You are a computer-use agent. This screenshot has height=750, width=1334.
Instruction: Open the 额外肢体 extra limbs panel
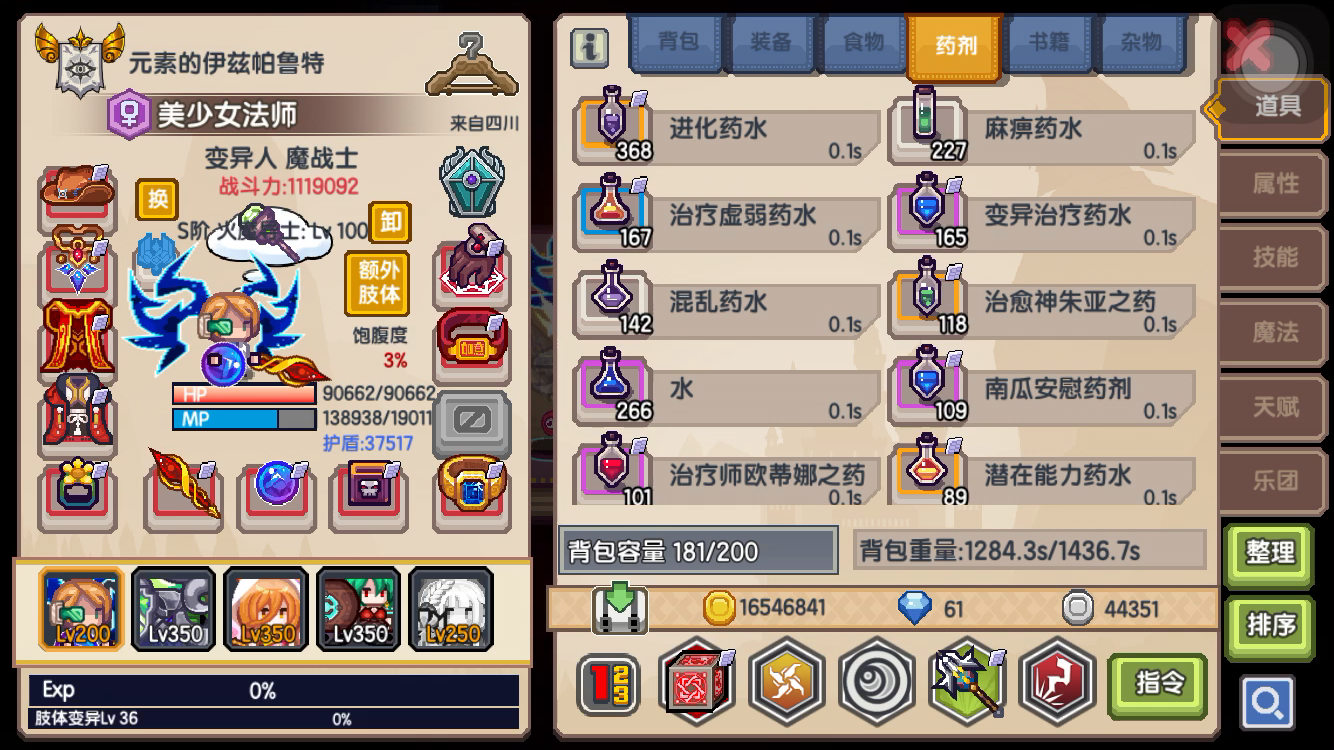coord(377,284)
